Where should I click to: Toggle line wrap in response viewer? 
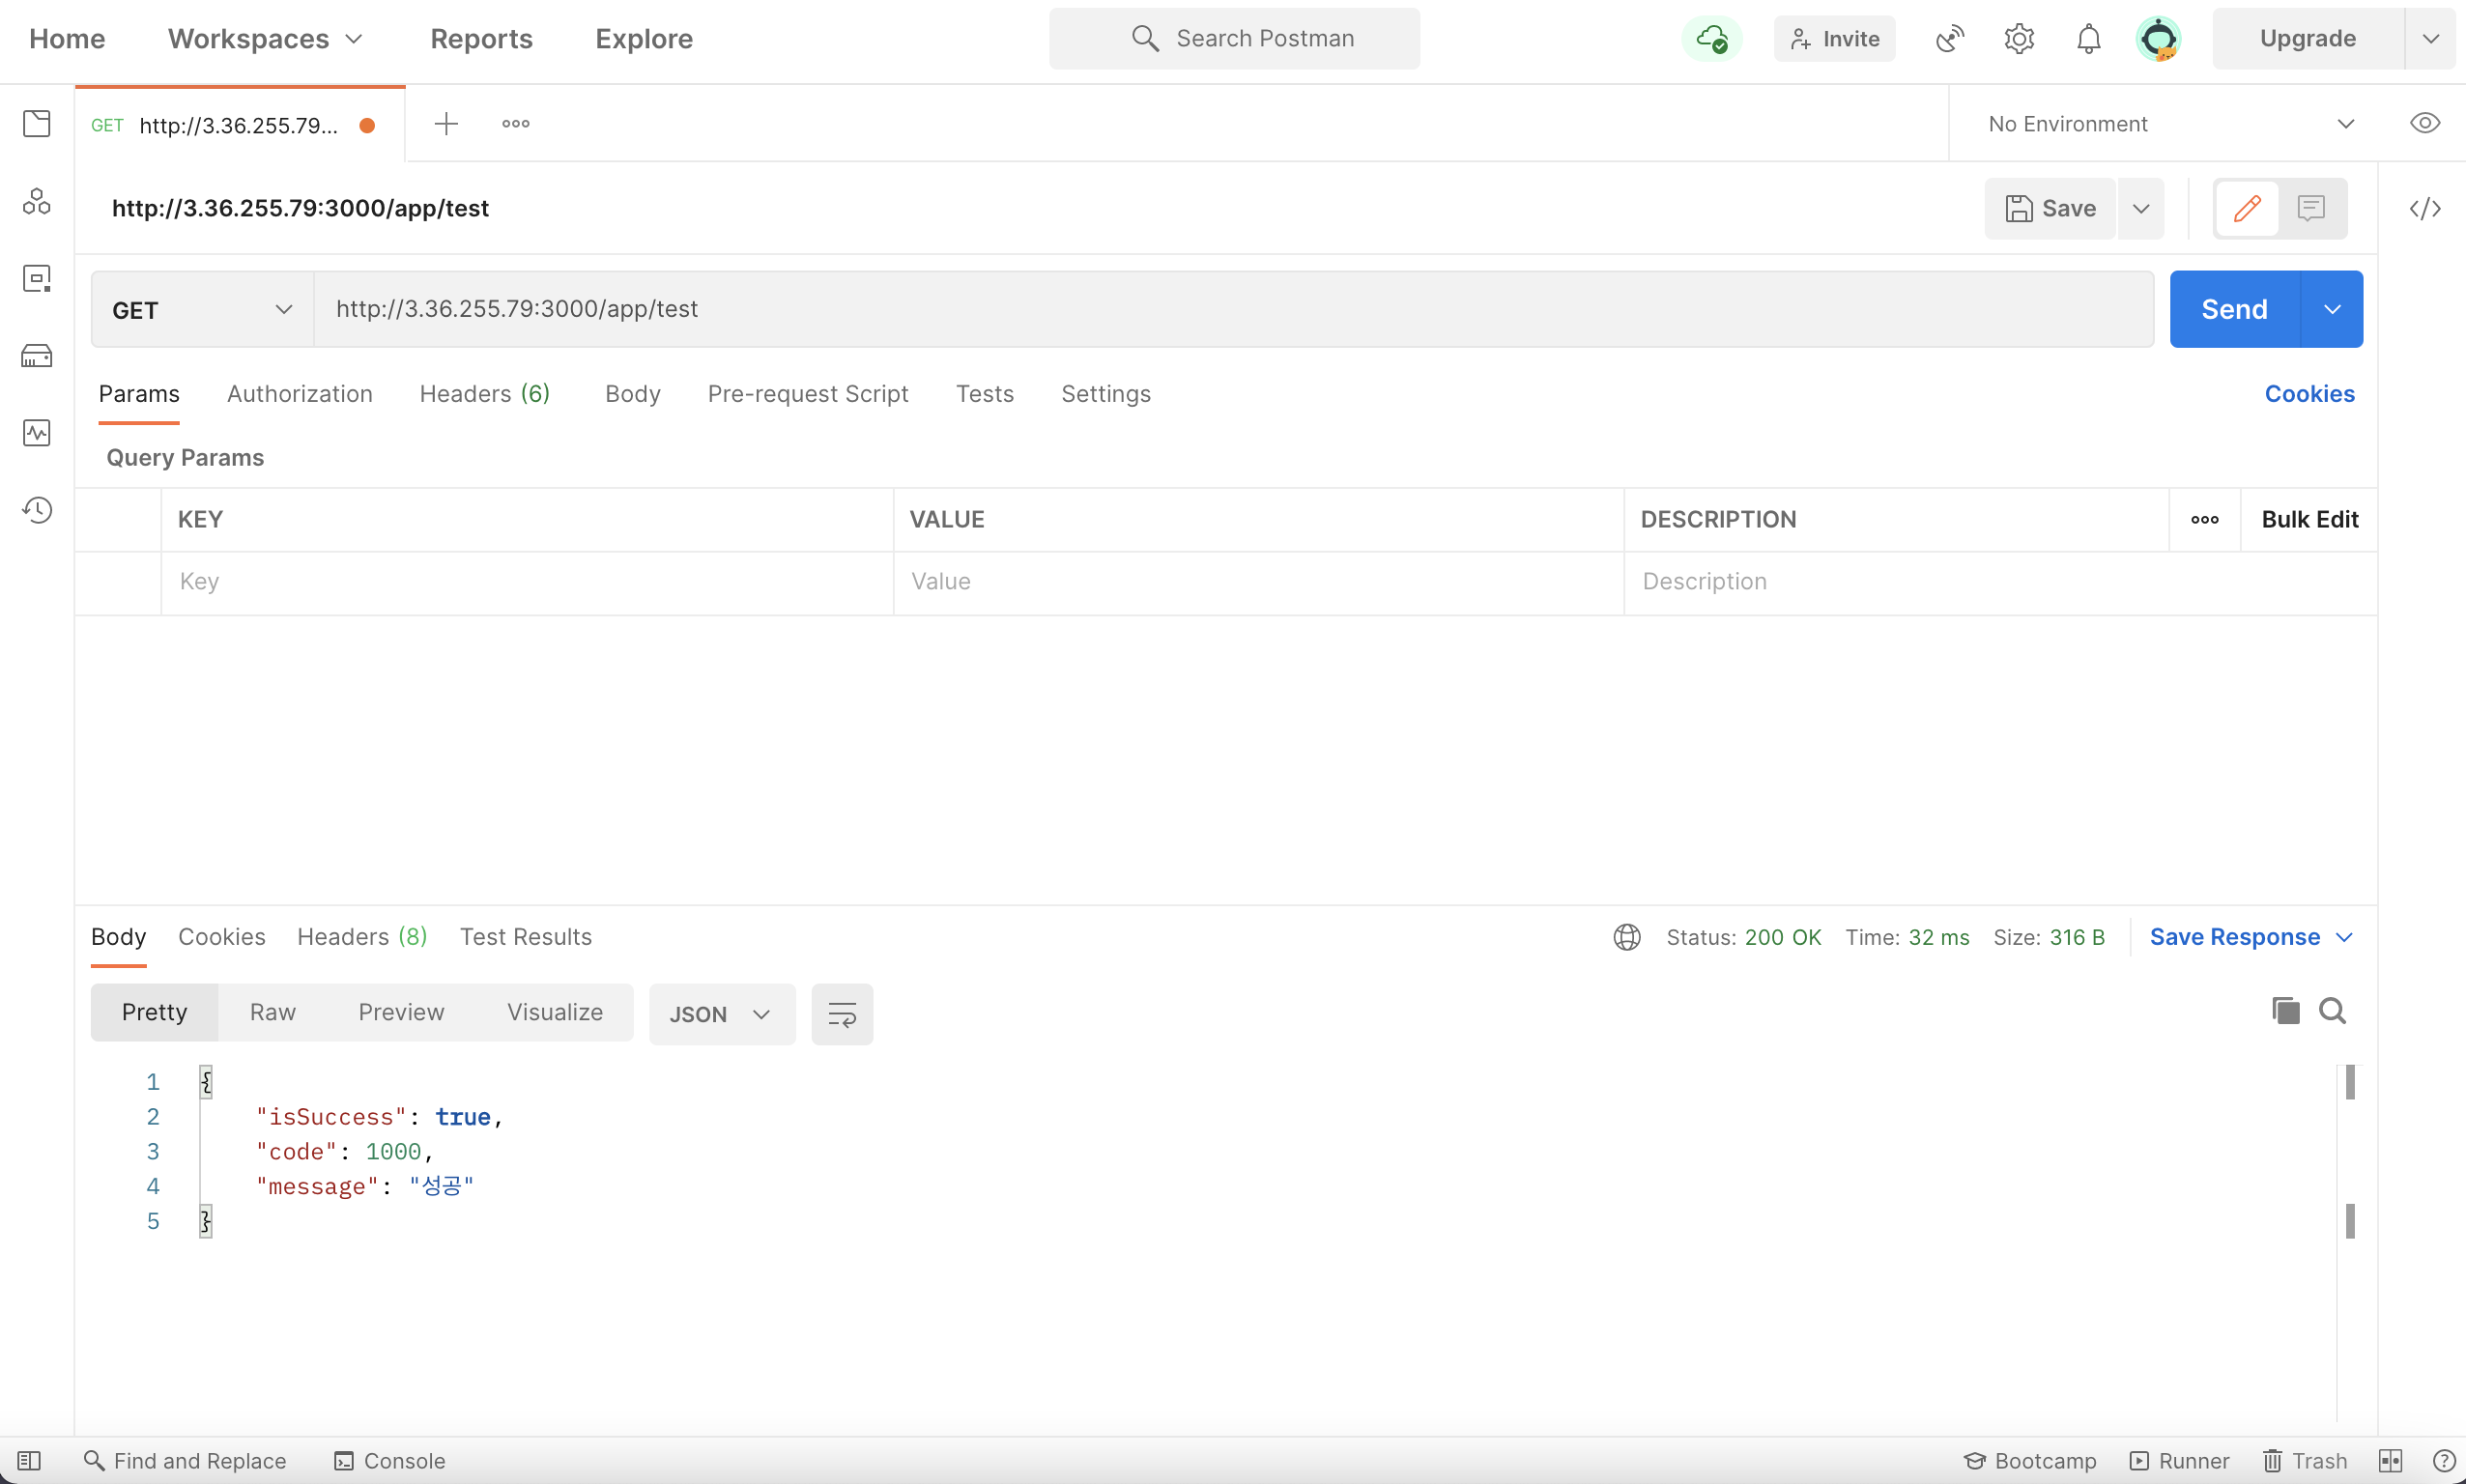[841, 1014]
